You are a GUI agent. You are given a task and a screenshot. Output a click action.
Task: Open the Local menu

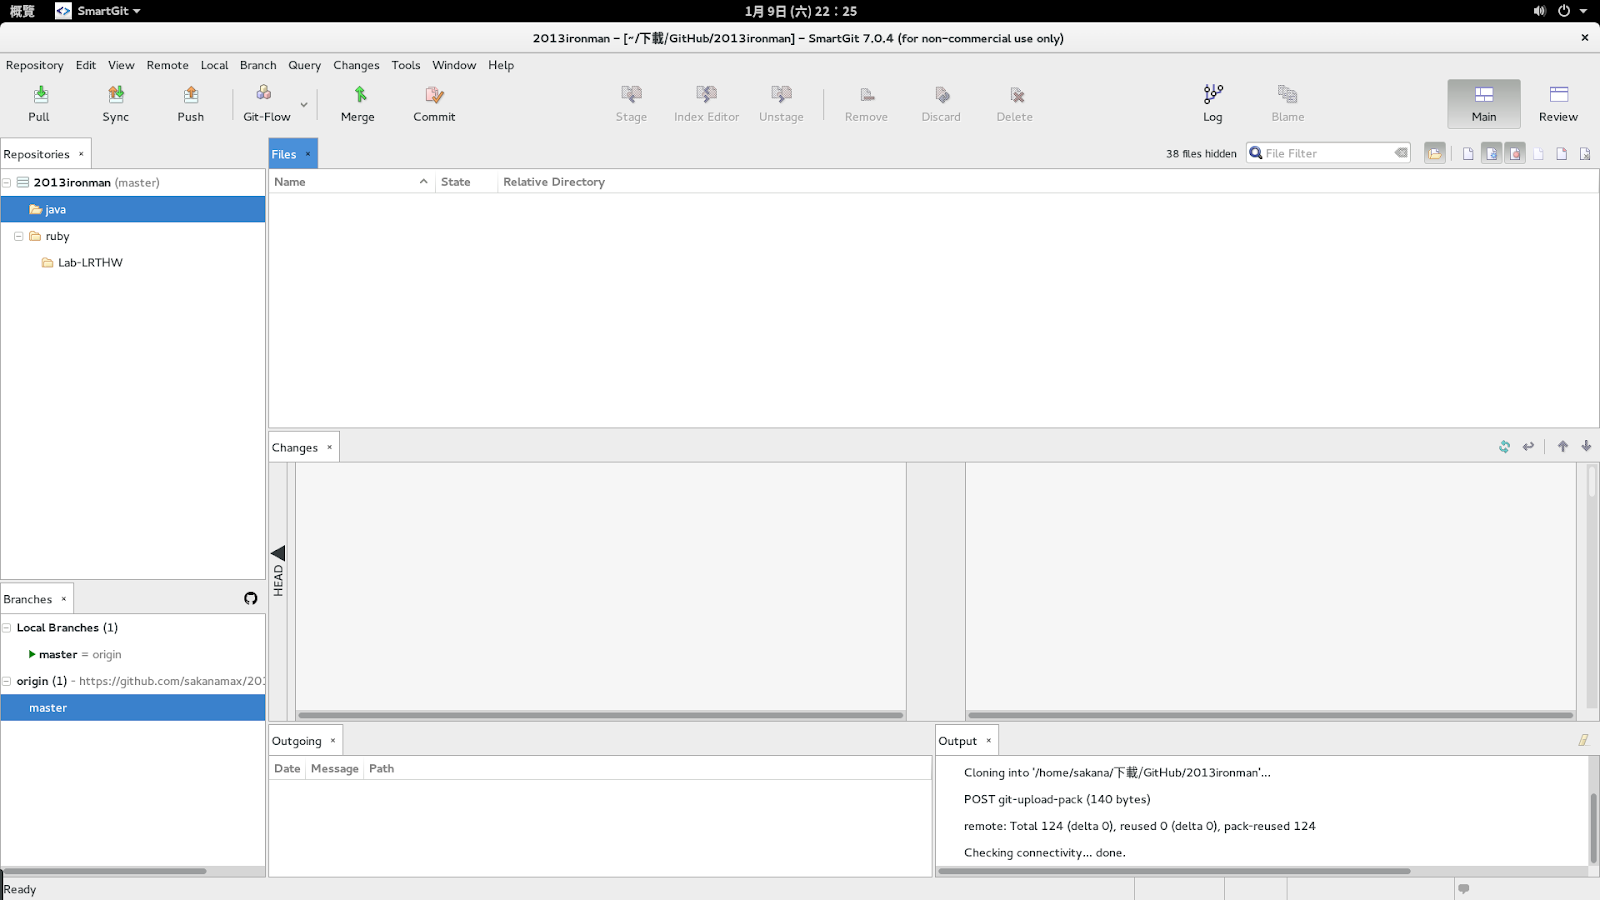coord(215,65)
